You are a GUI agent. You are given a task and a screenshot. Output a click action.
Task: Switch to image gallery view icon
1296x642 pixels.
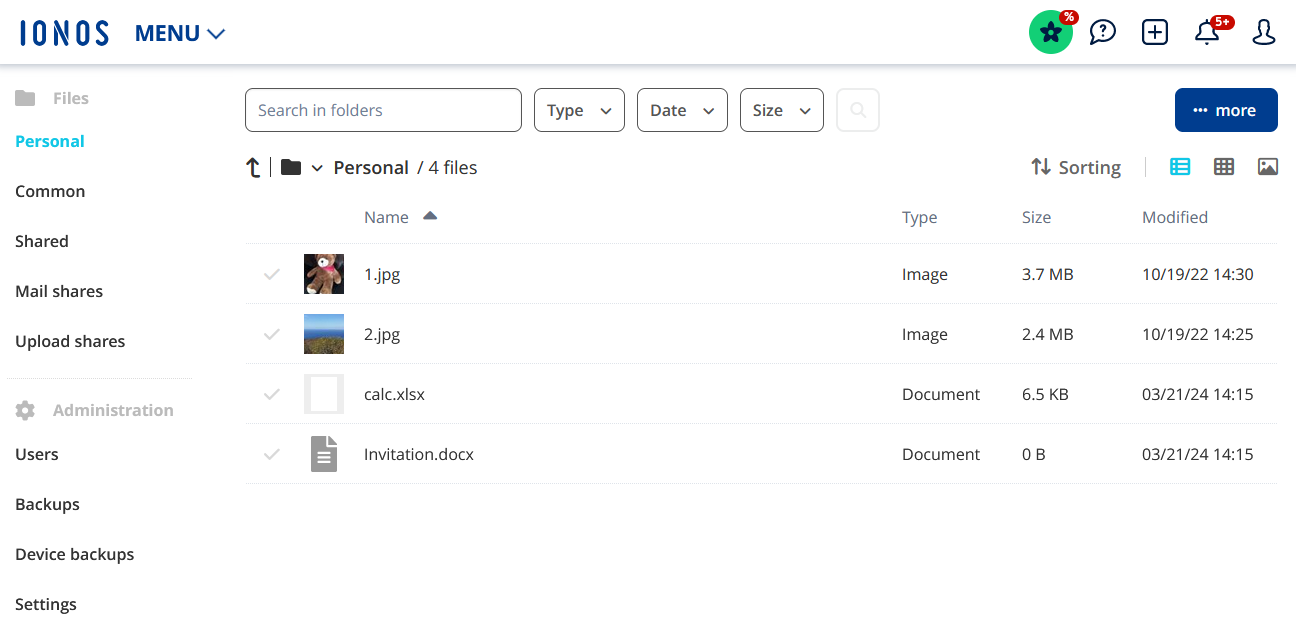[x=1268, y=167]
